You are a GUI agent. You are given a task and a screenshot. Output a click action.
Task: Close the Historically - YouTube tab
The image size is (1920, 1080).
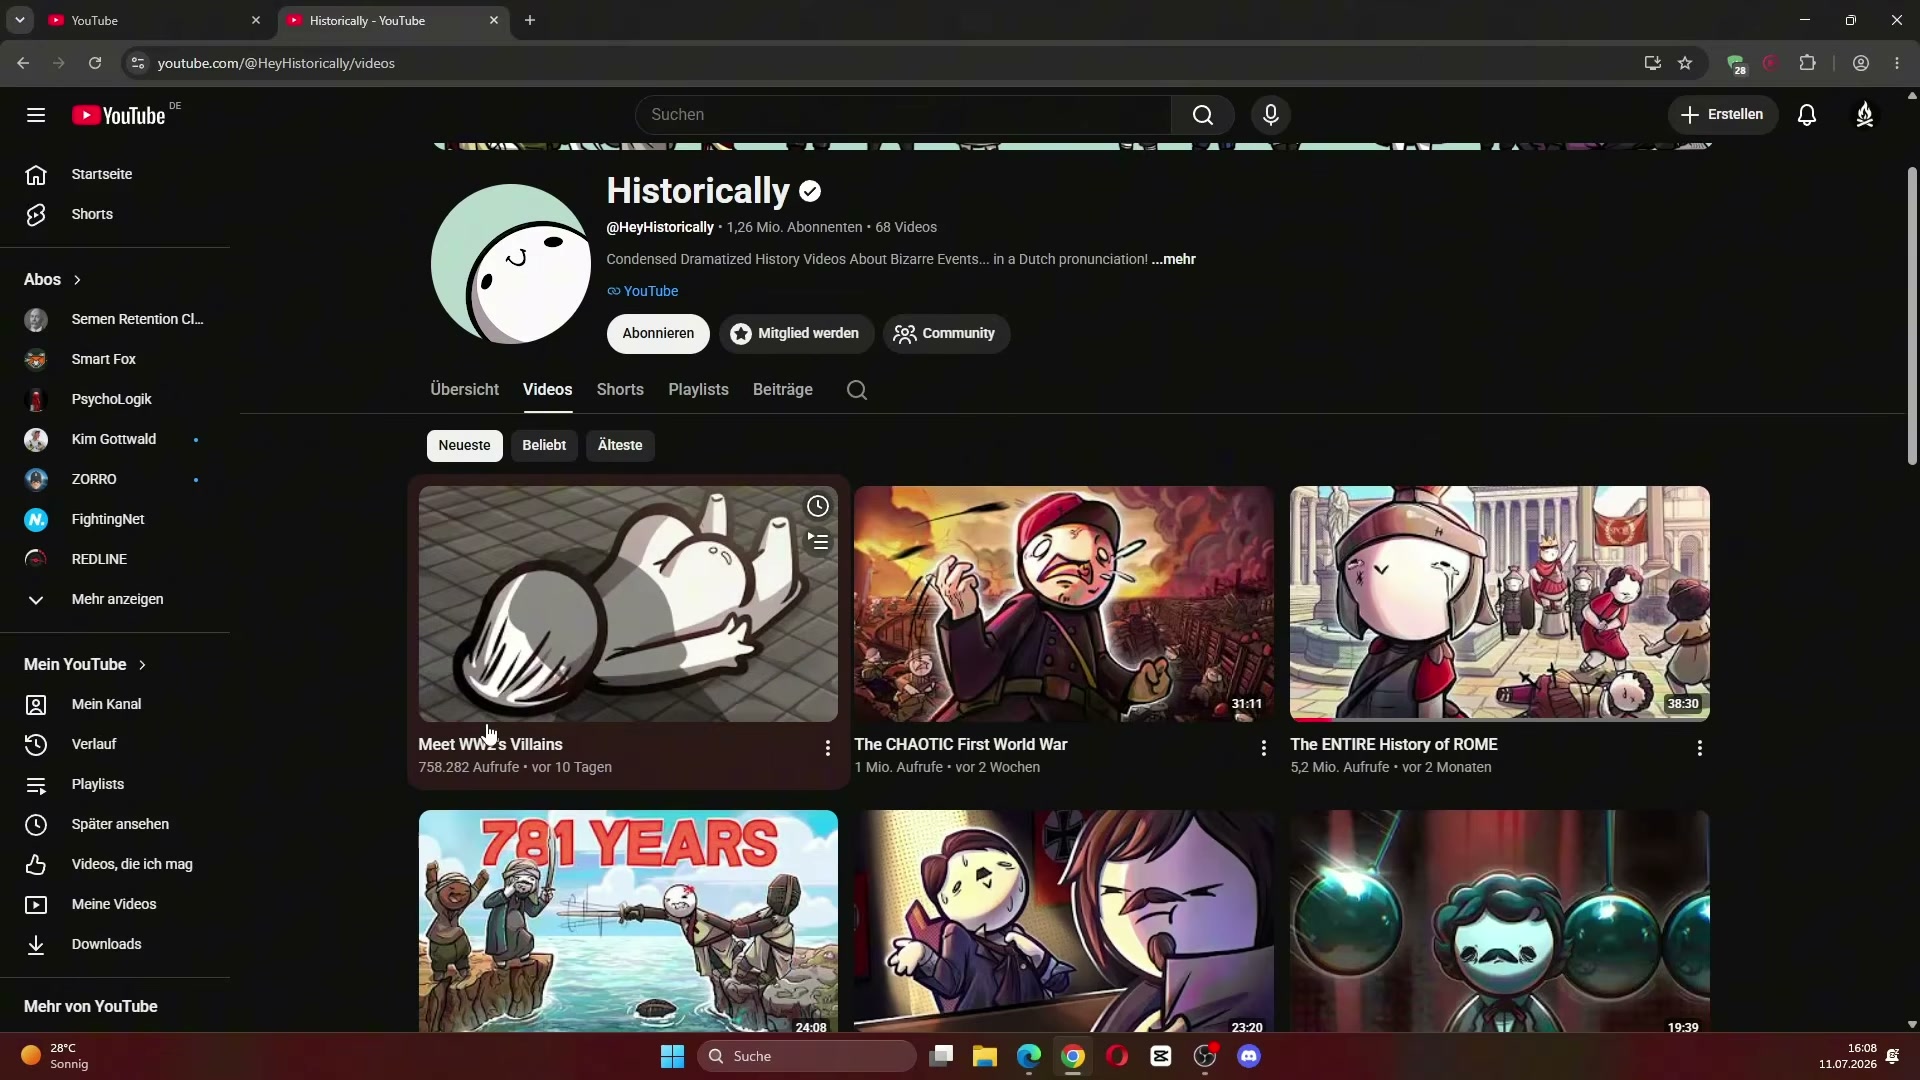pyautogui.click(x=494, y=20)
